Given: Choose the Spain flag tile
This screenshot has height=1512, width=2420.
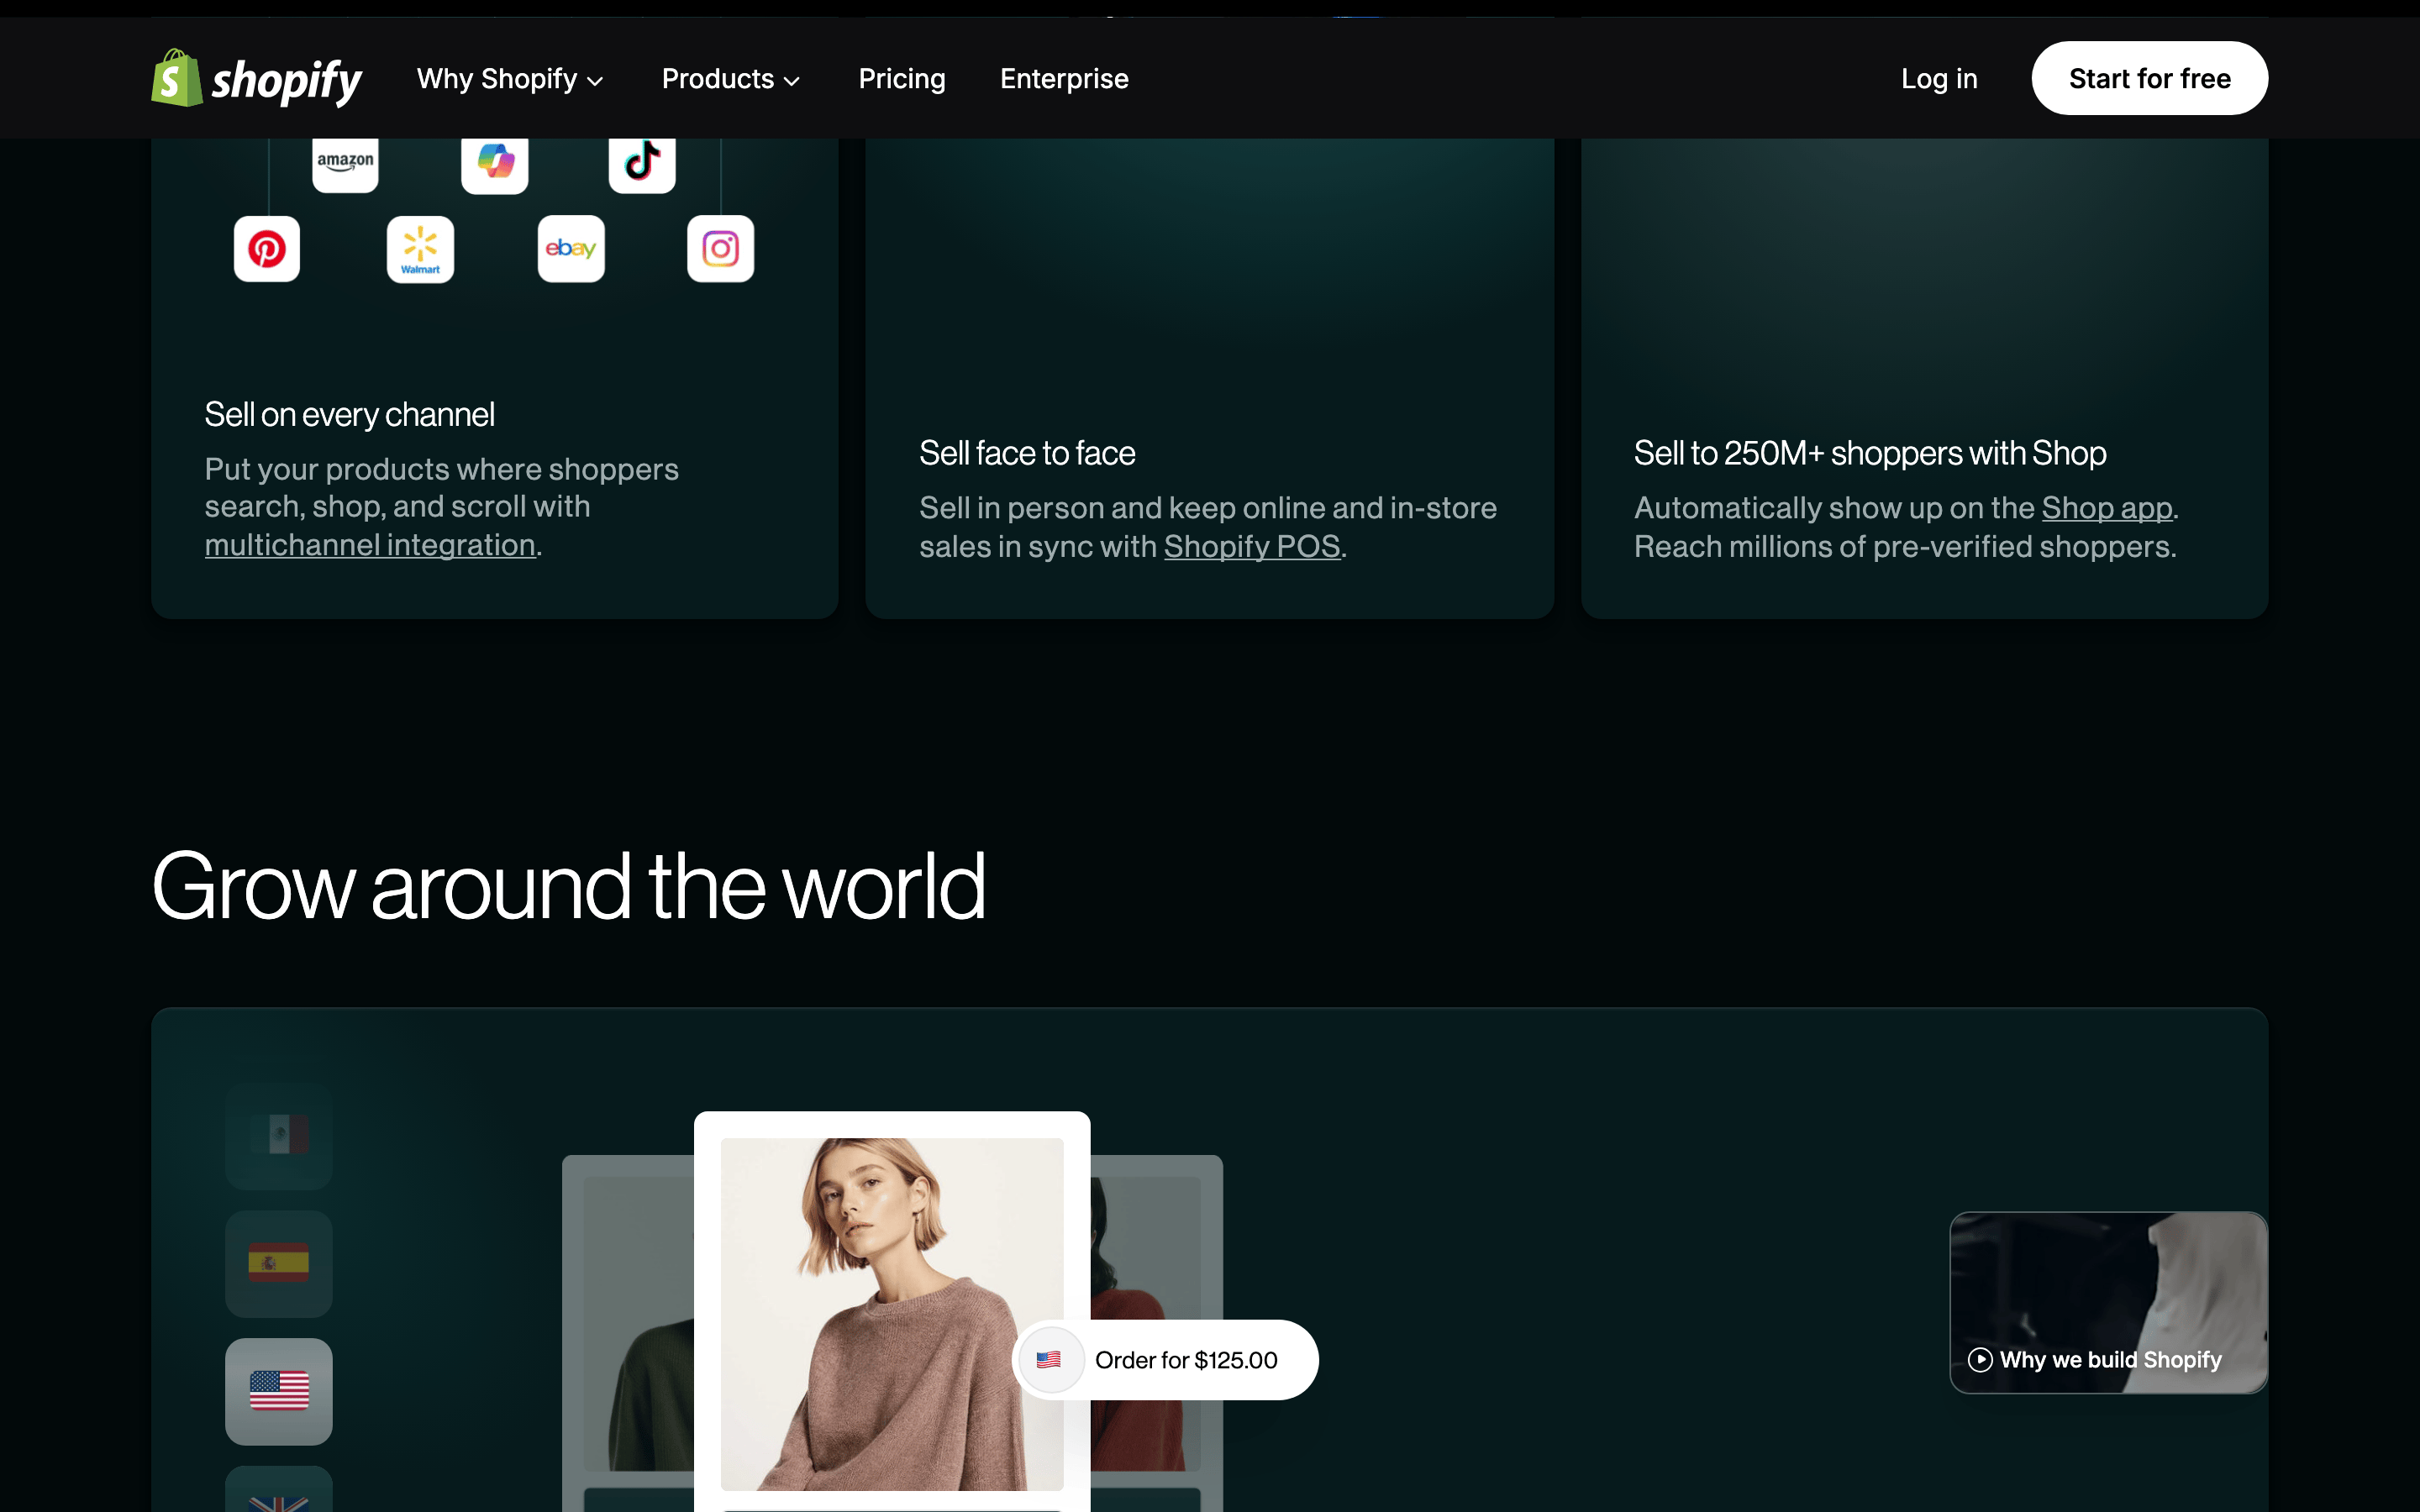Looking at the screenshot, I should 279,1263.
